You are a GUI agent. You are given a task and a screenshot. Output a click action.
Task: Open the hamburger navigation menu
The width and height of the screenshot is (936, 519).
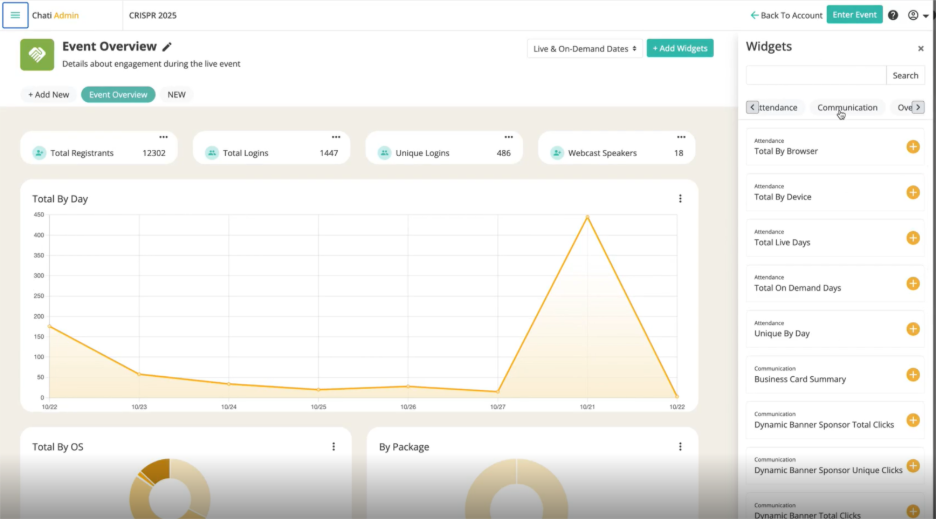point(15,15)
